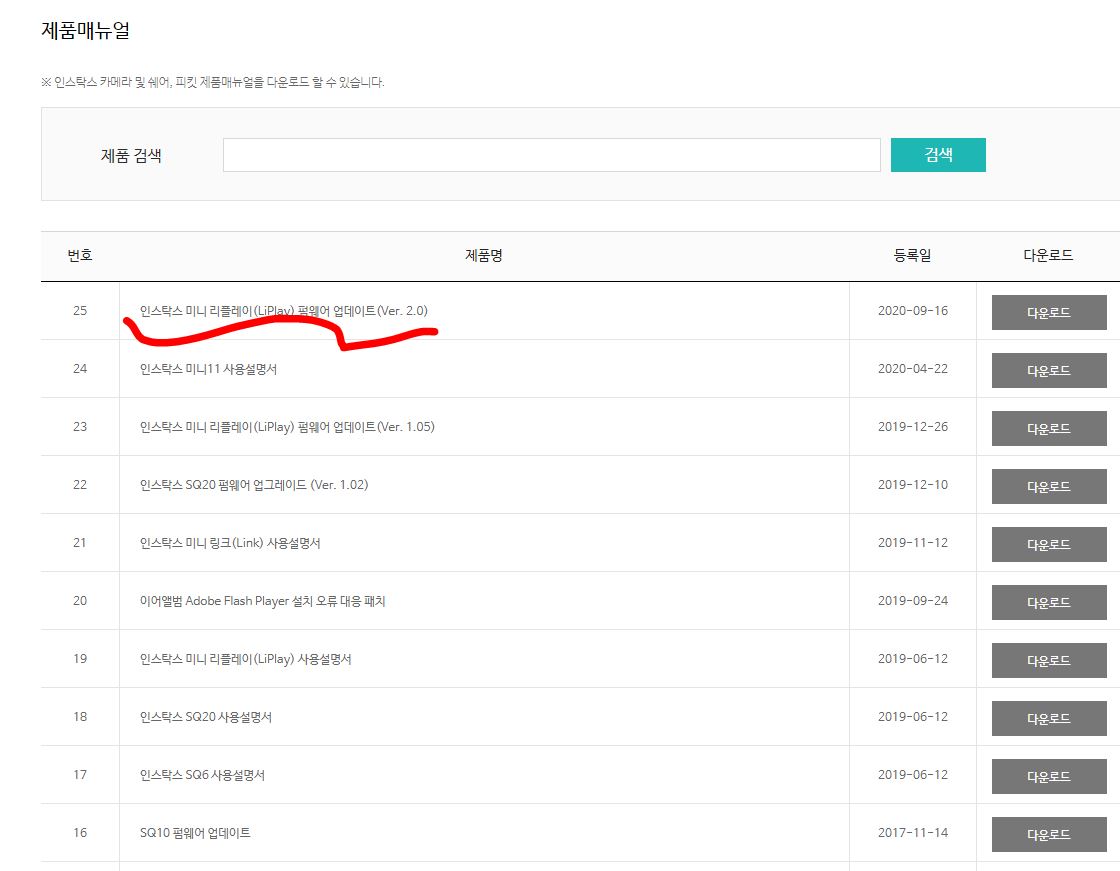Select date 2019-09-24

pos(913,601)
